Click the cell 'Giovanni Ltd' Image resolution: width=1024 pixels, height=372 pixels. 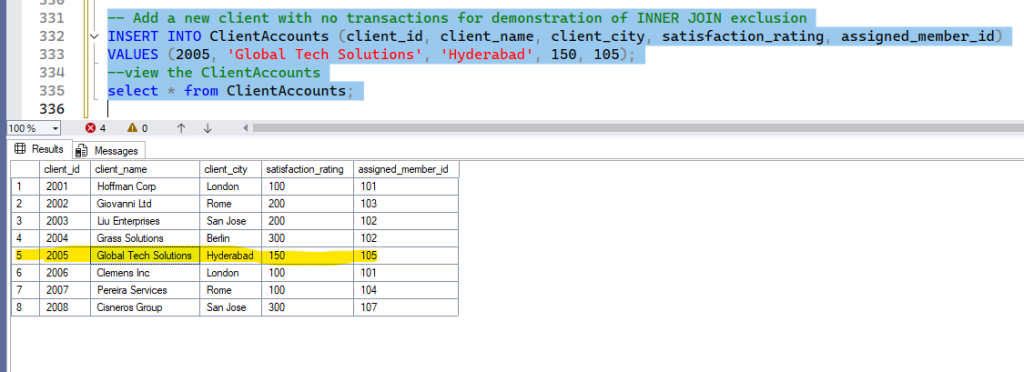coord(145,204)
